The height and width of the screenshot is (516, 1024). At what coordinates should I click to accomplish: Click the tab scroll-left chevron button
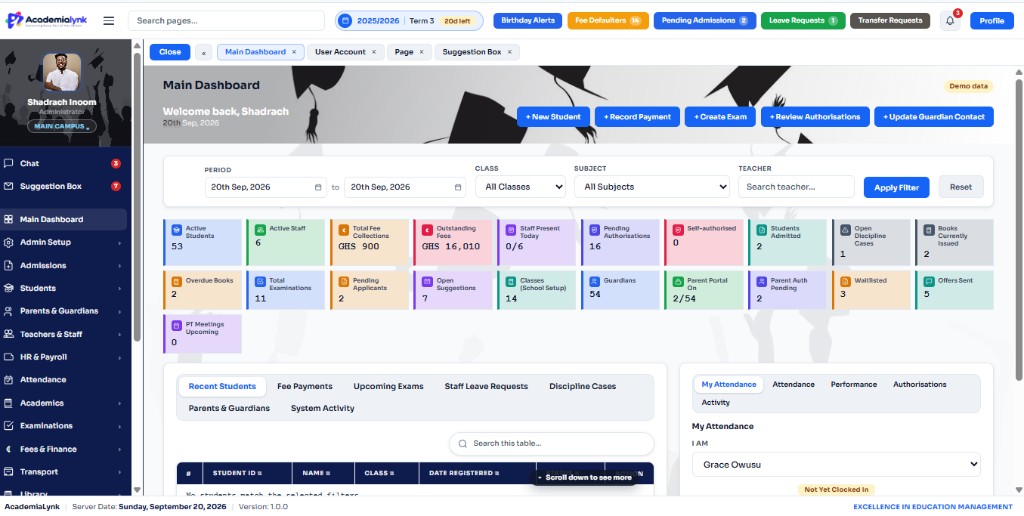[x=203, y=52]
